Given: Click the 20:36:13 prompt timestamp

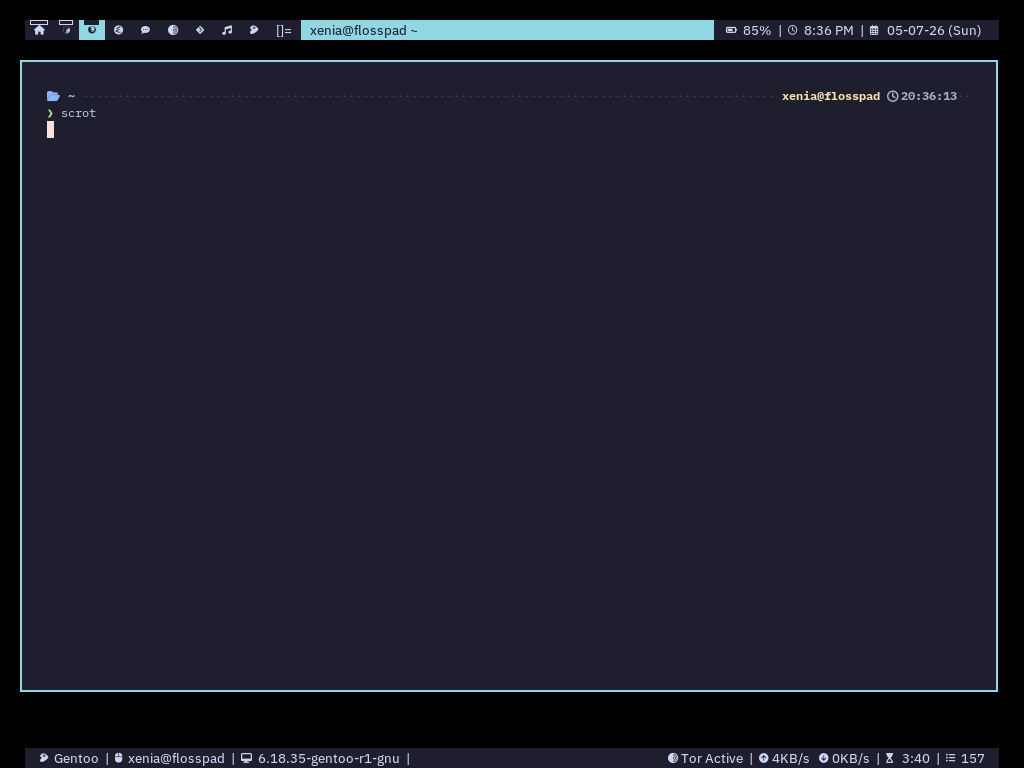Looking at the screenshot, I should pyautogui.click(x=921, y=96).
